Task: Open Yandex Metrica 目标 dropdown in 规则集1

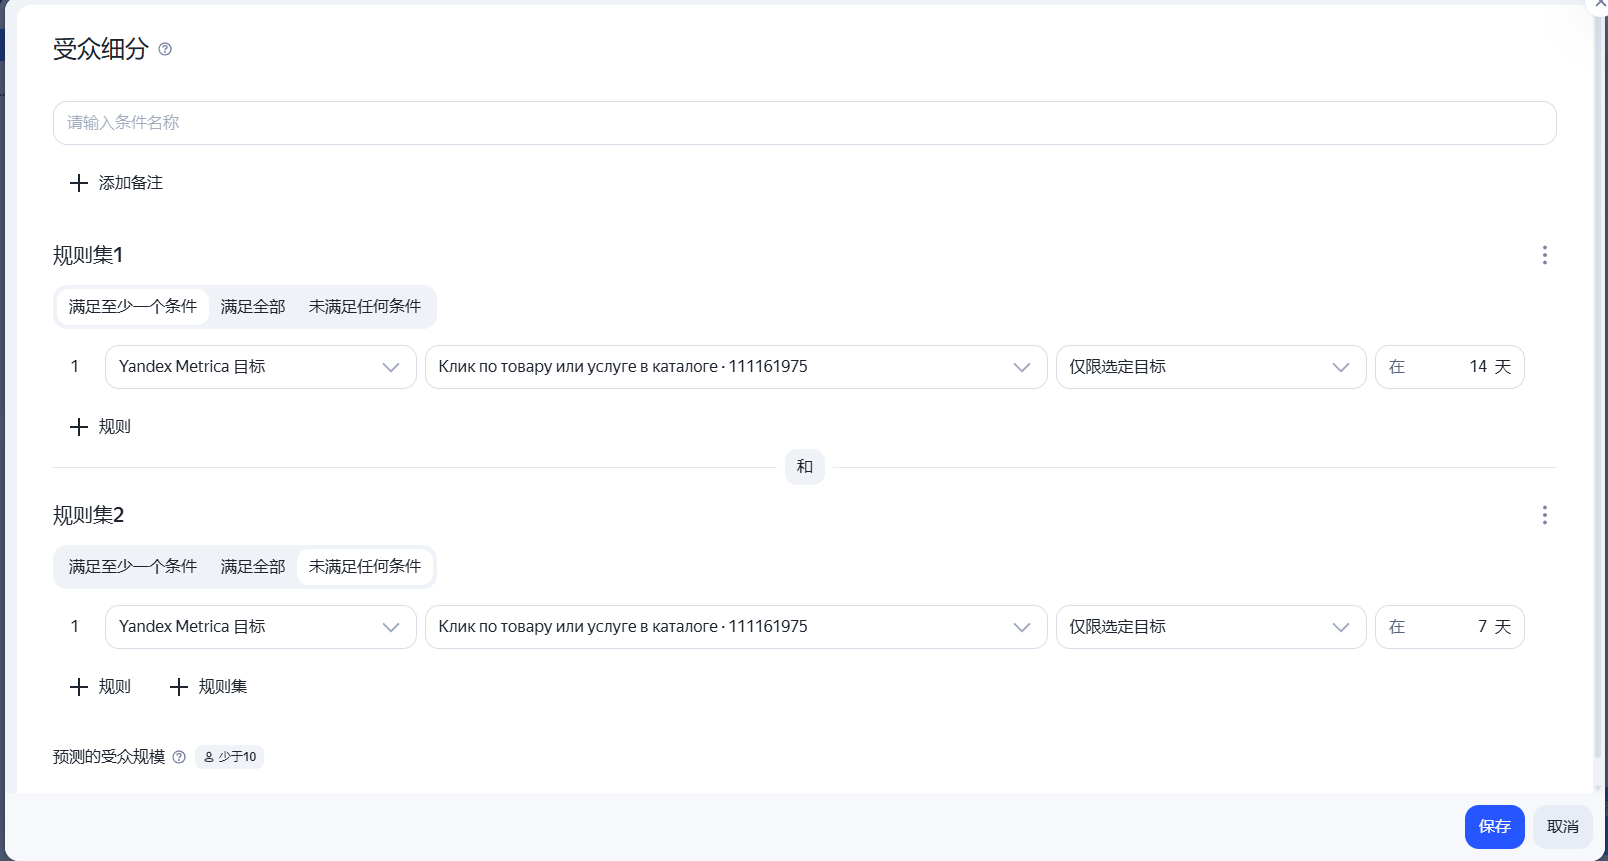Action: pos(260,367)
